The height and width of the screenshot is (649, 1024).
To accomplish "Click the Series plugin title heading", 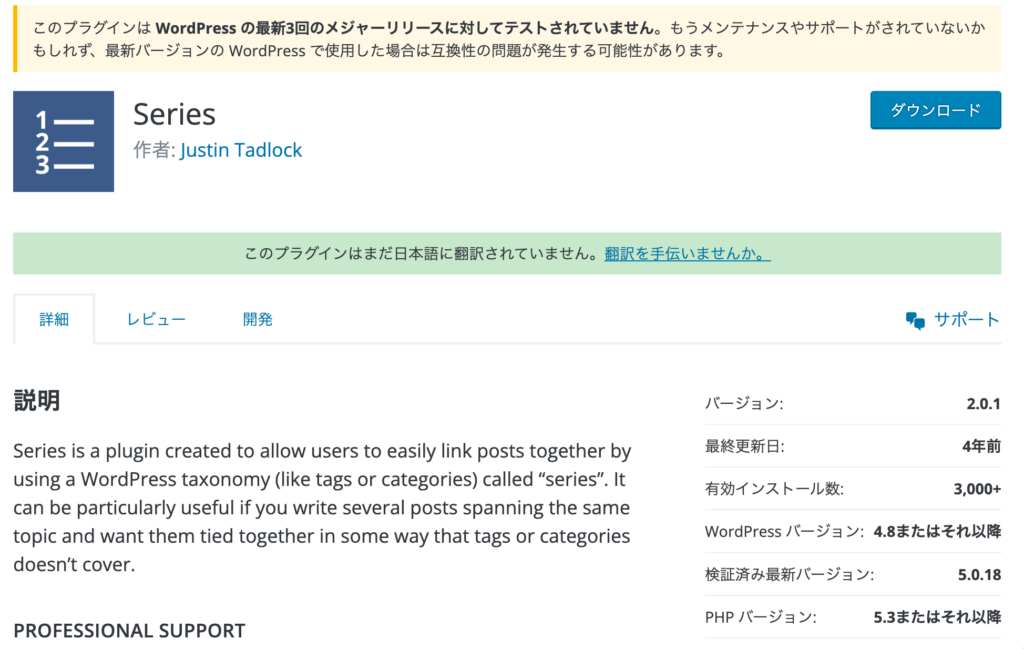I will tap(174, 114).
